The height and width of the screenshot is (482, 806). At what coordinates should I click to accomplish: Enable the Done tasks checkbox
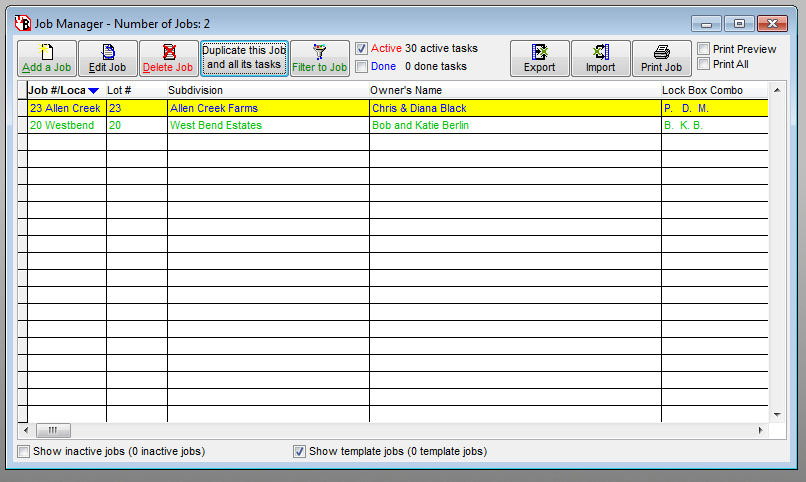point(362,67)
